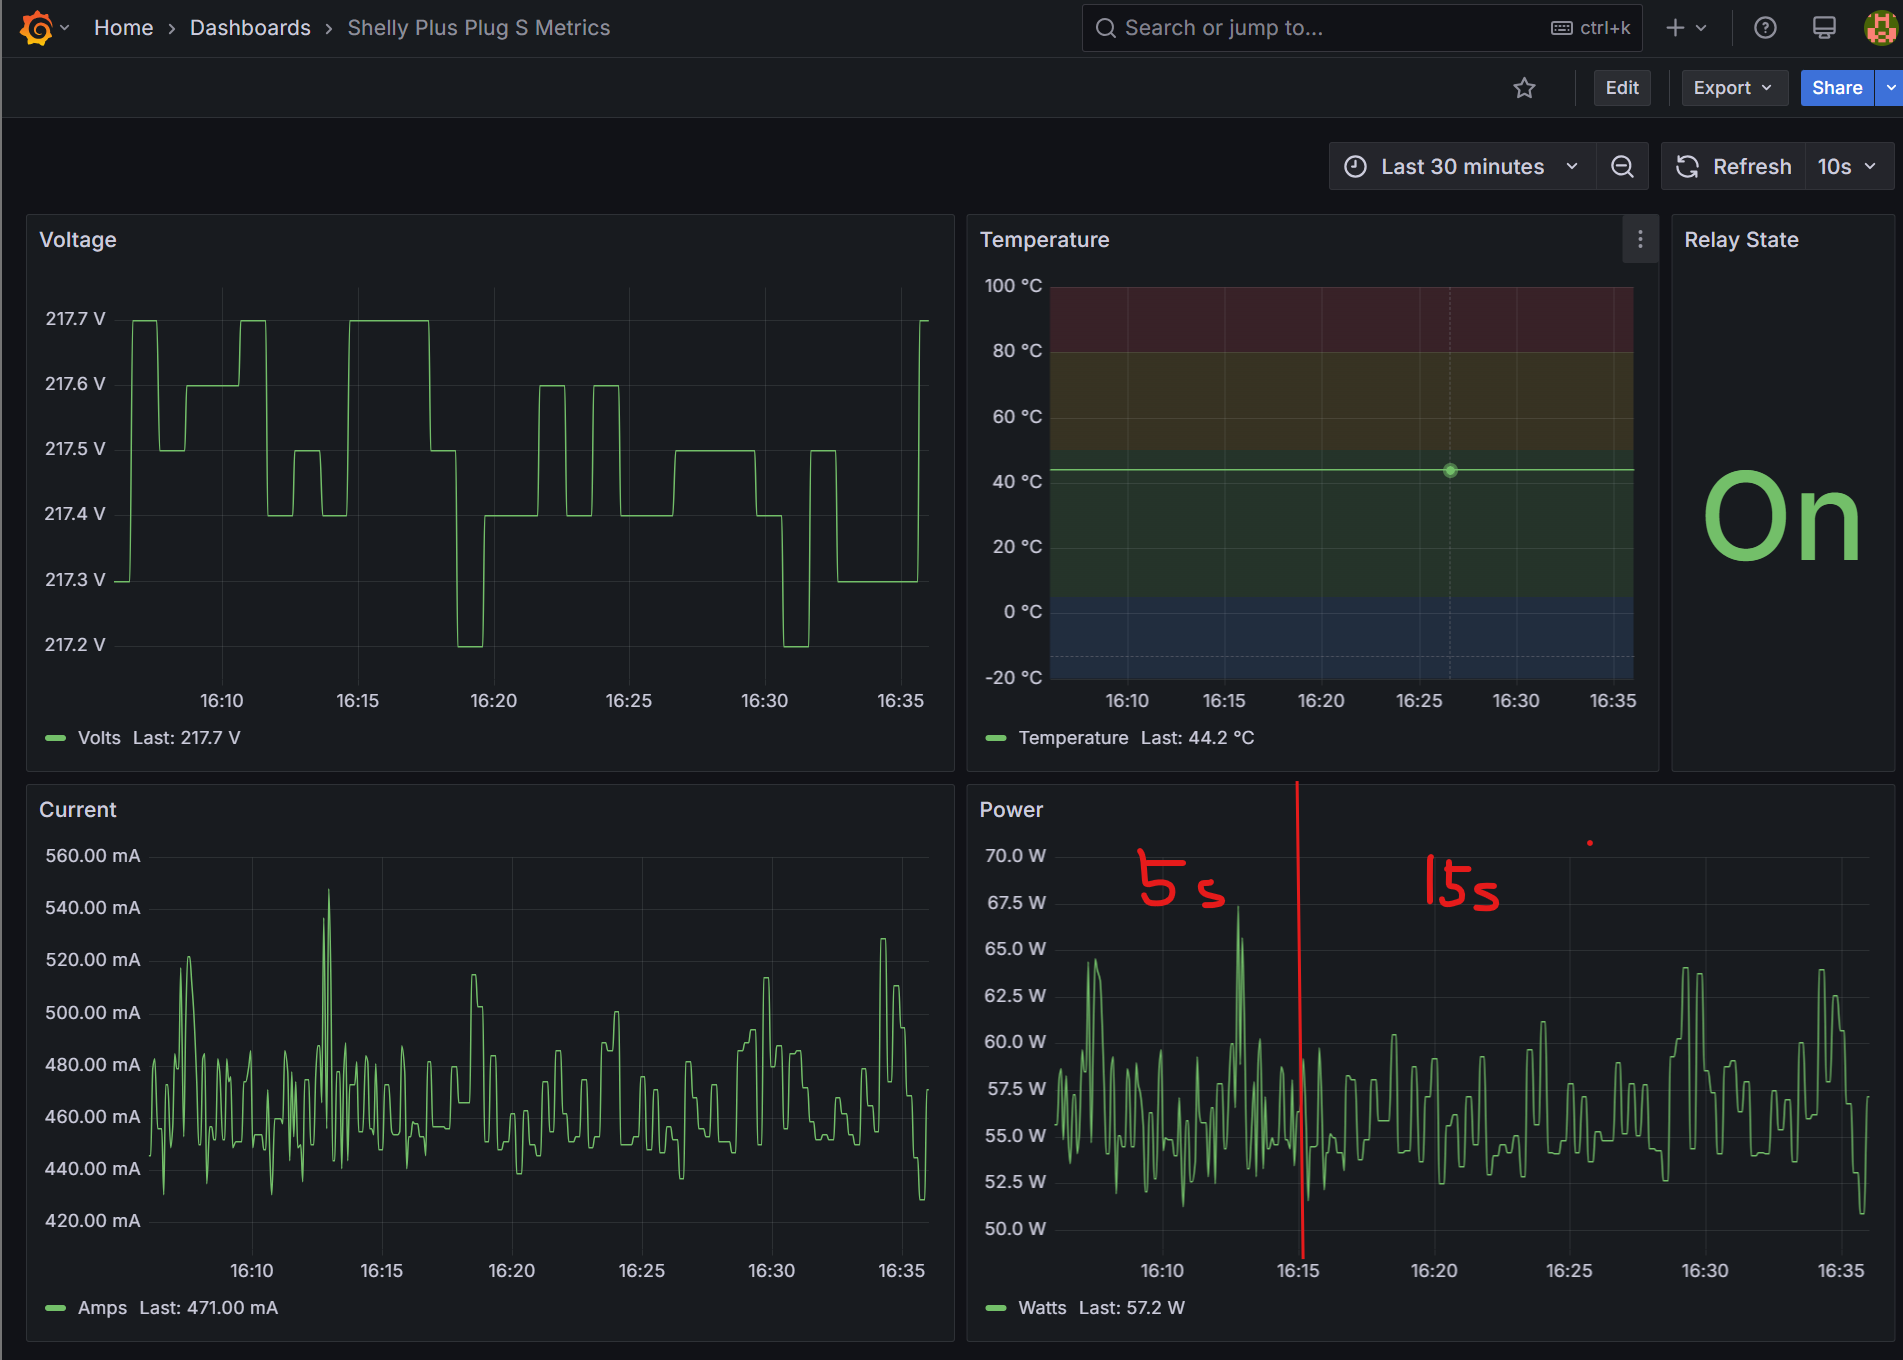Star this dashboard as favorite
This screenshot has width=1903, height=1360.
[x=1524, y=88]
